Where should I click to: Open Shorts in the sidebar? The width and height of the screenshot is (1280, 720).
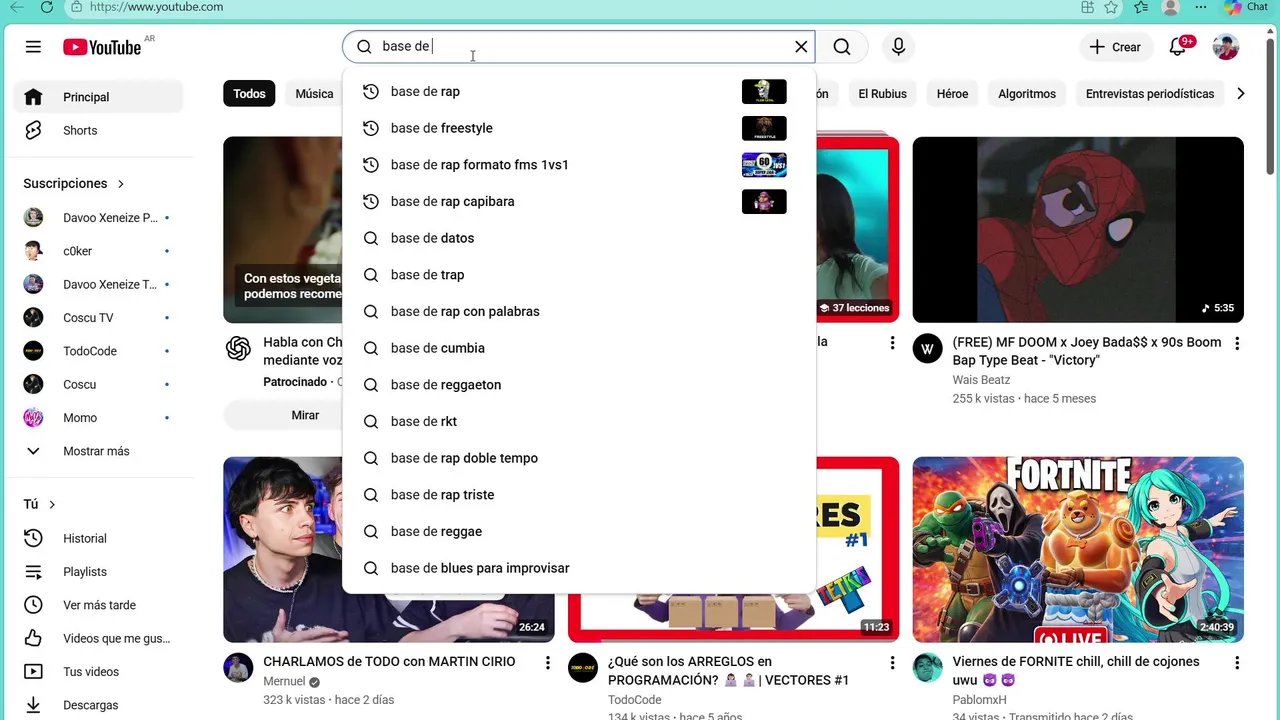tap(98, 130)
